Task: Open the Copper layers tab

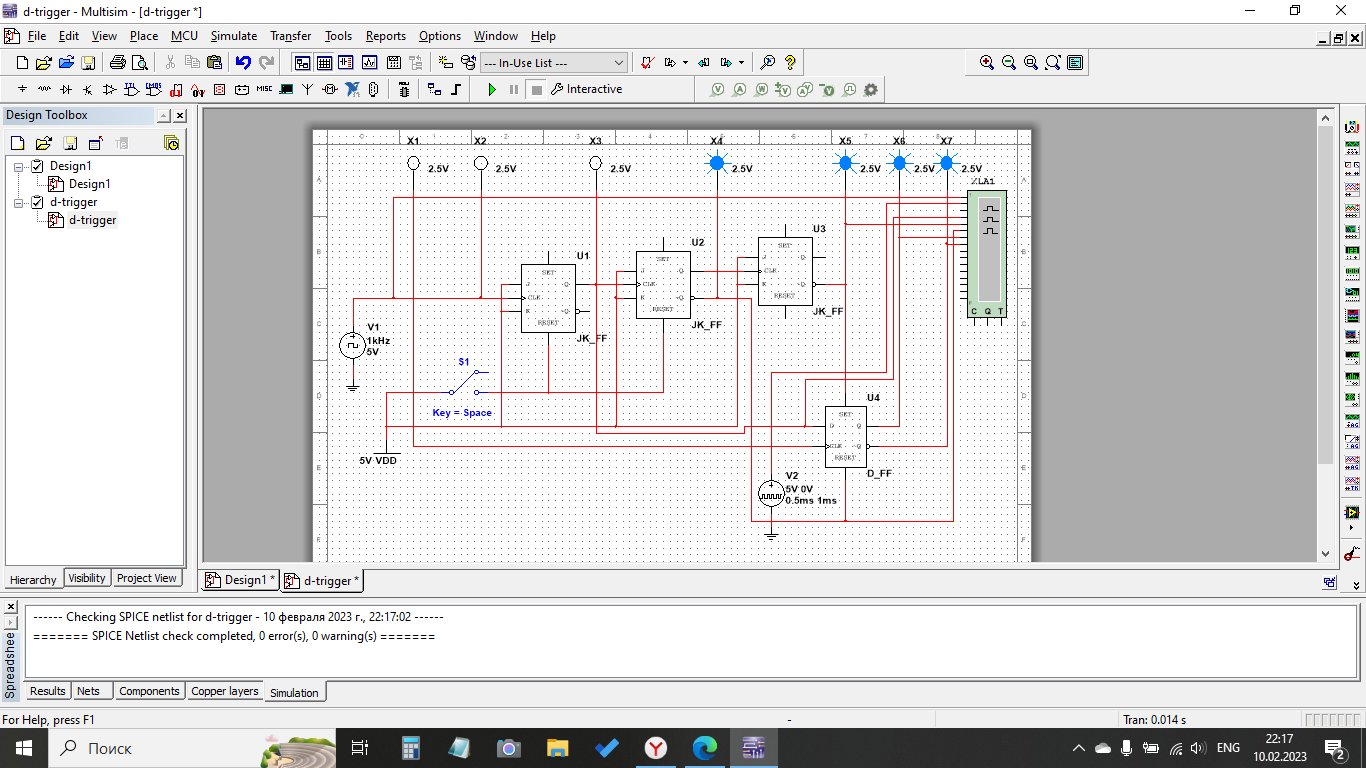Action: pos(225,691)
